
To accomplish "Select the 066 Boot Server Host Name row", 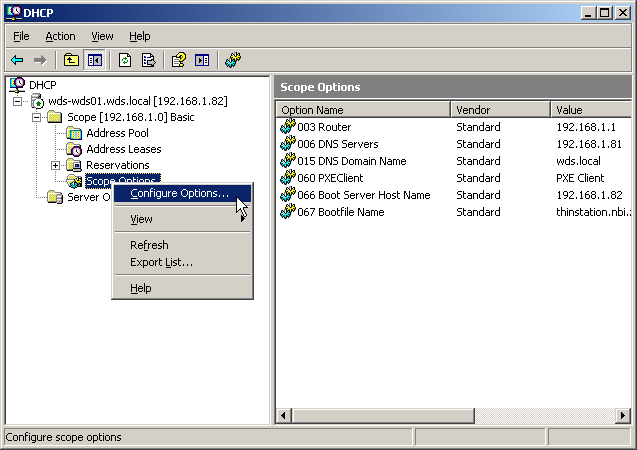I will (453, 195).
